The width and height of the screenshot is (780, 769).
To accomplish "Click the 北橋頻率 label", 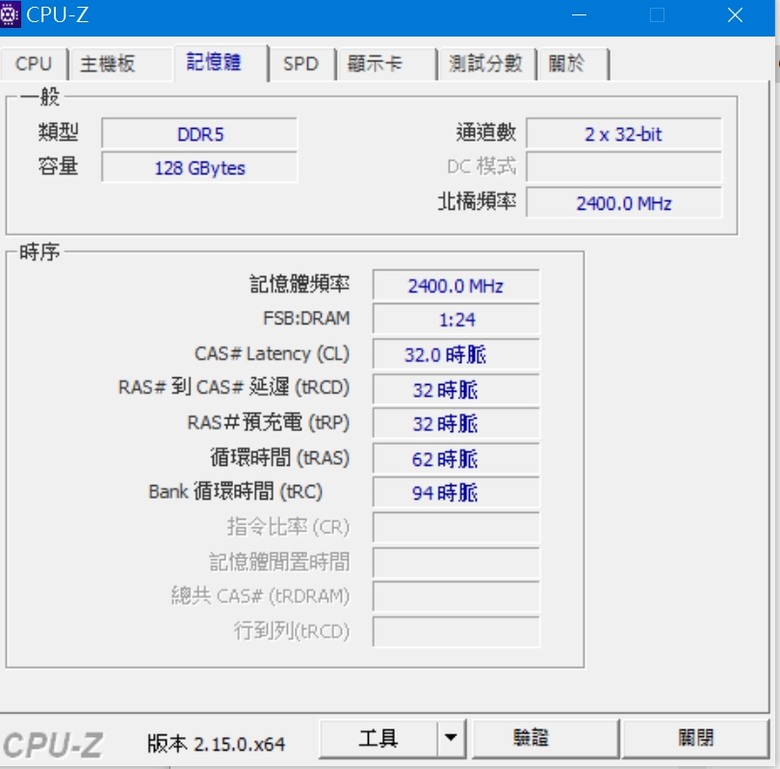I will [x=477, y=201].
